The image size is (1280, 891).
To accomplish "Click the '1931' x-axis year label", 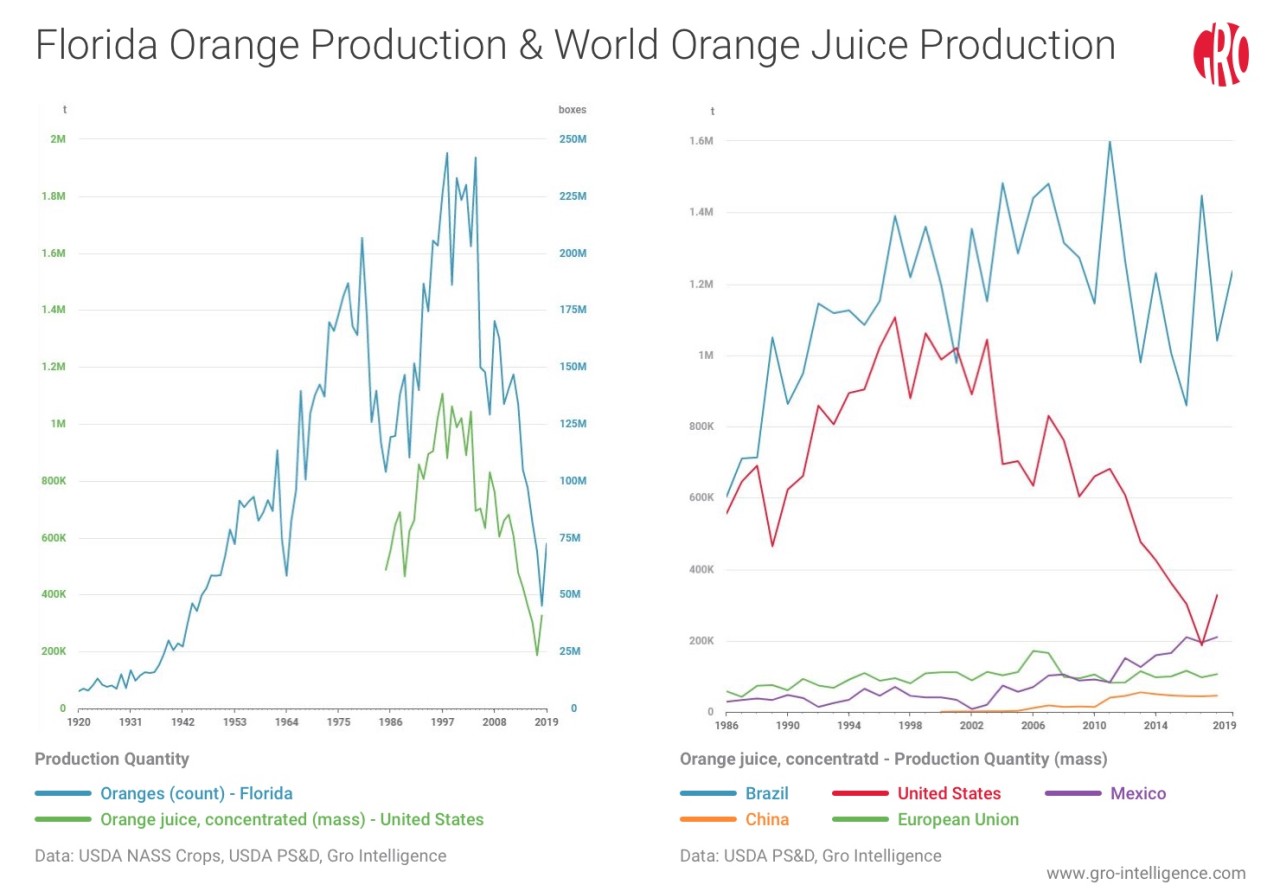I will coord(130,721).
